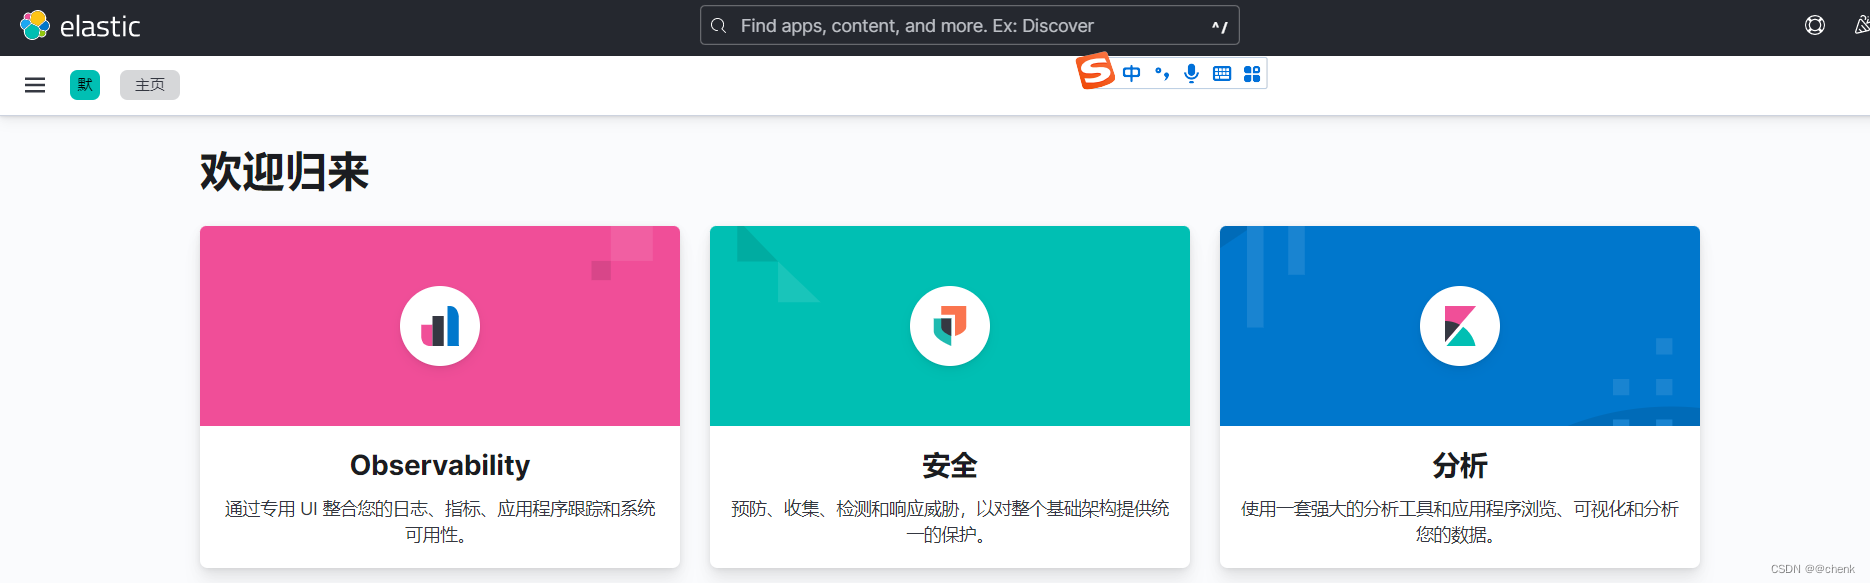Open the Observability card title
The width and height of the screenshot is (1870, 583).
point(440,465)
